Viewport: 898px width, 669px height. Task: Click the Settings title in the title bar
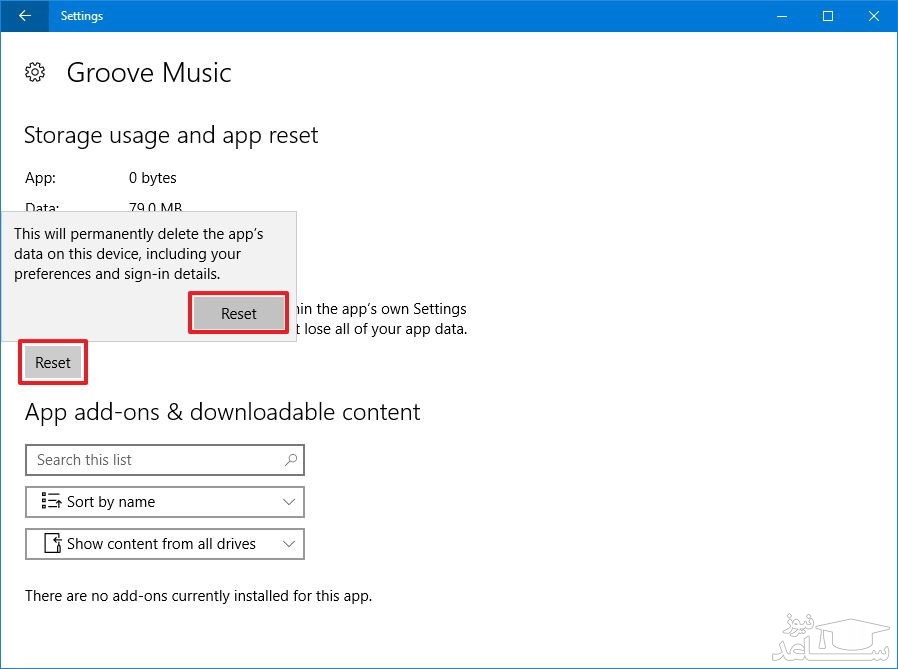82,16
